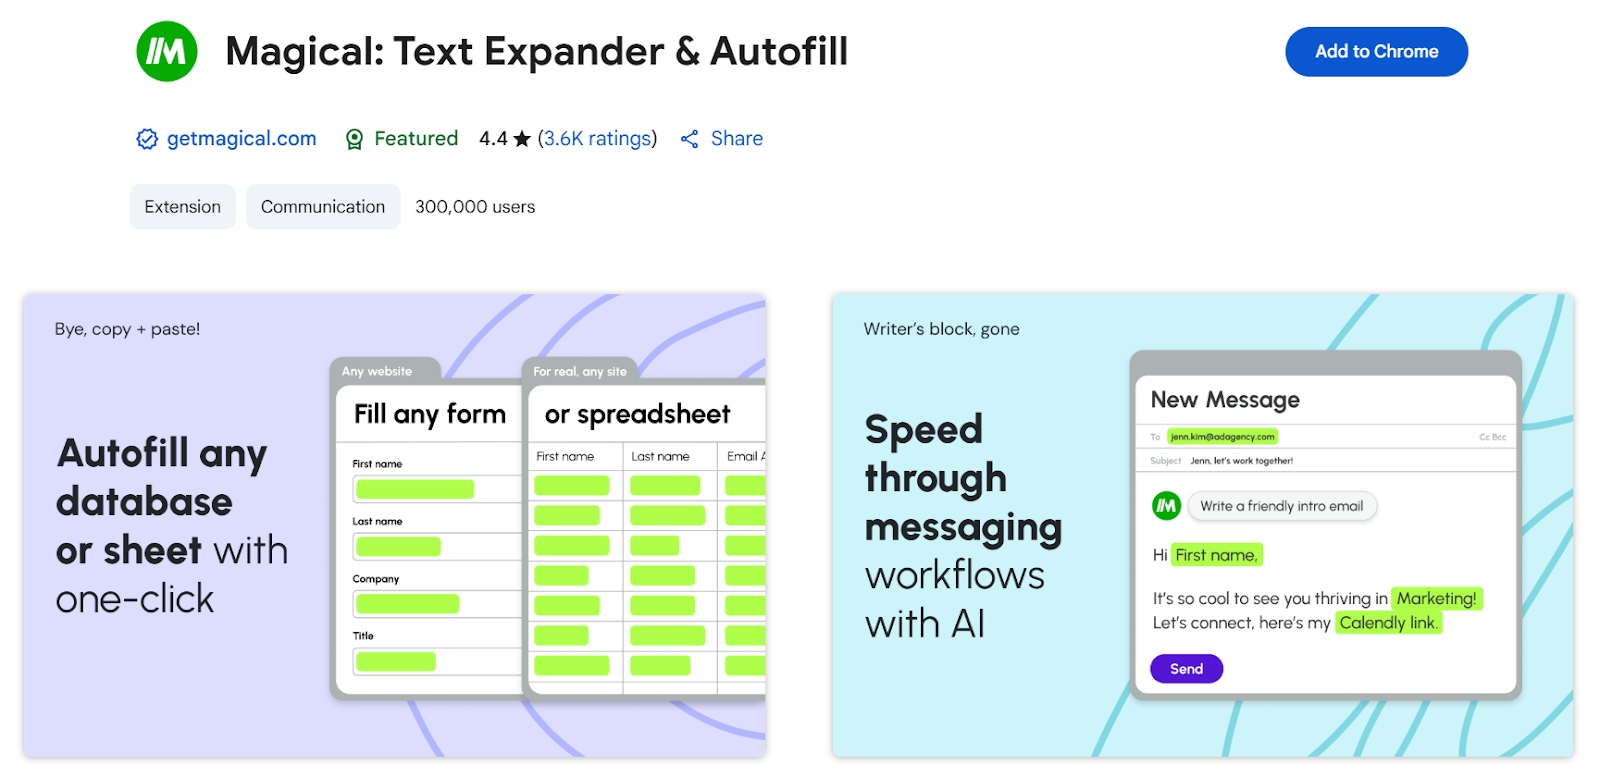Click the green 'First name' highlight chip
Viewport: 1600px width, 778px height.
[x=1216, y=555]
